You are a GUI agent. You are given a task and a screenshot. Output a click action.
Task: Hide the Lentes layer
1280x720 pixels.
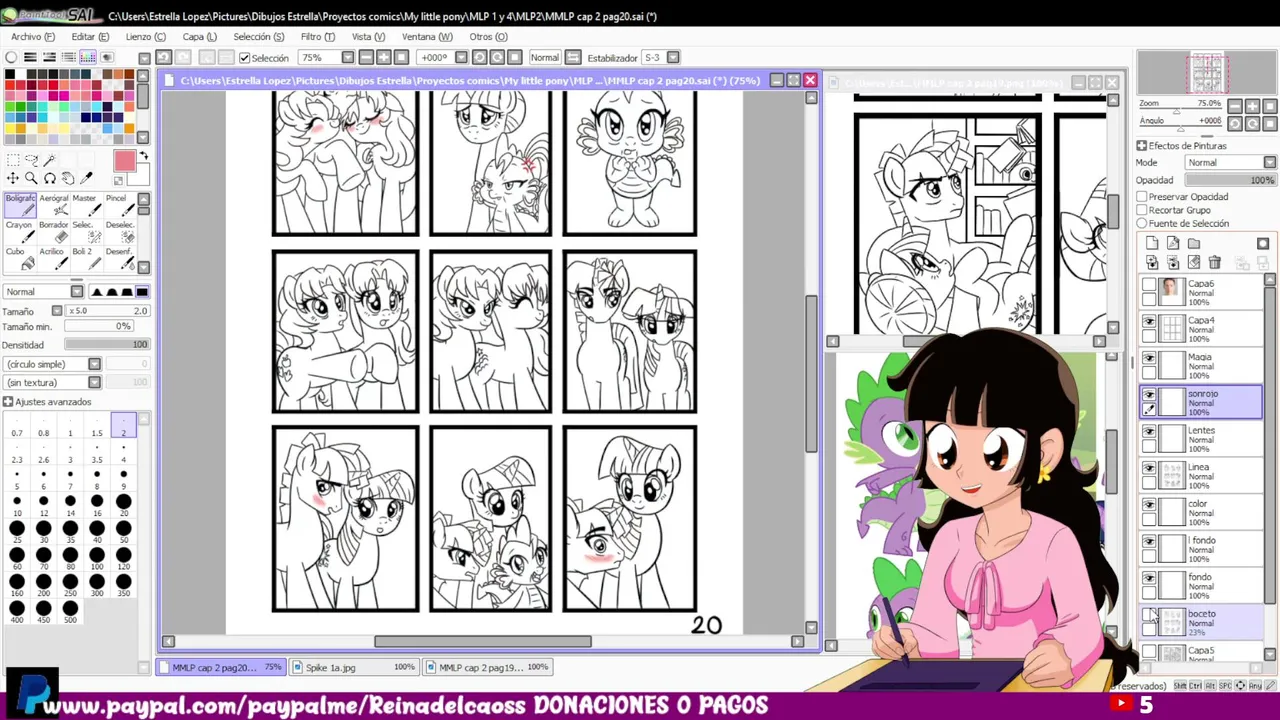coord(1149,432)
